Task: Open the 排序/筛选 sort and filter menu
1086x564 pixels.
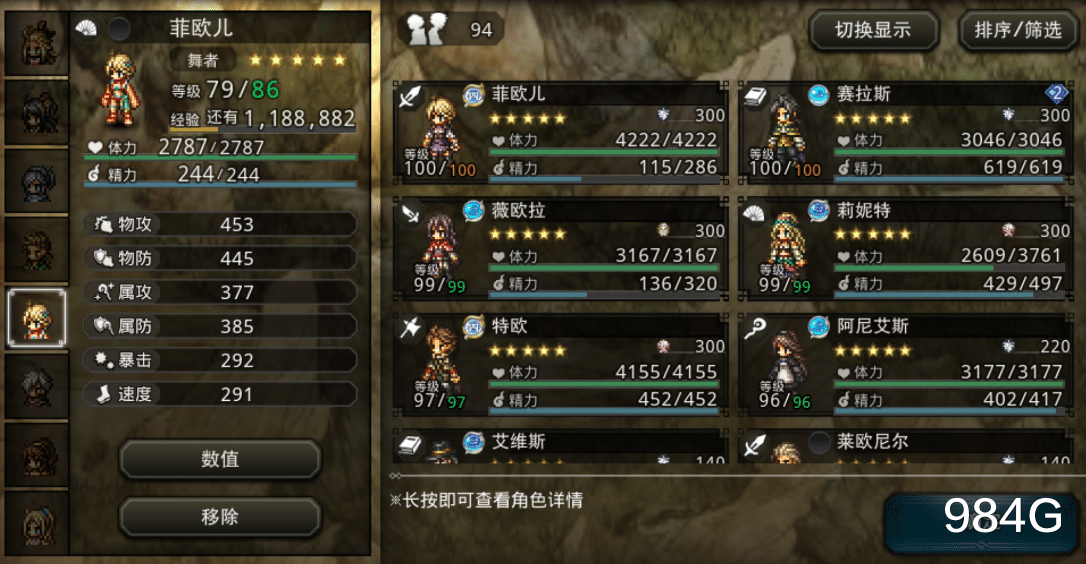Action: [1017, 30]
